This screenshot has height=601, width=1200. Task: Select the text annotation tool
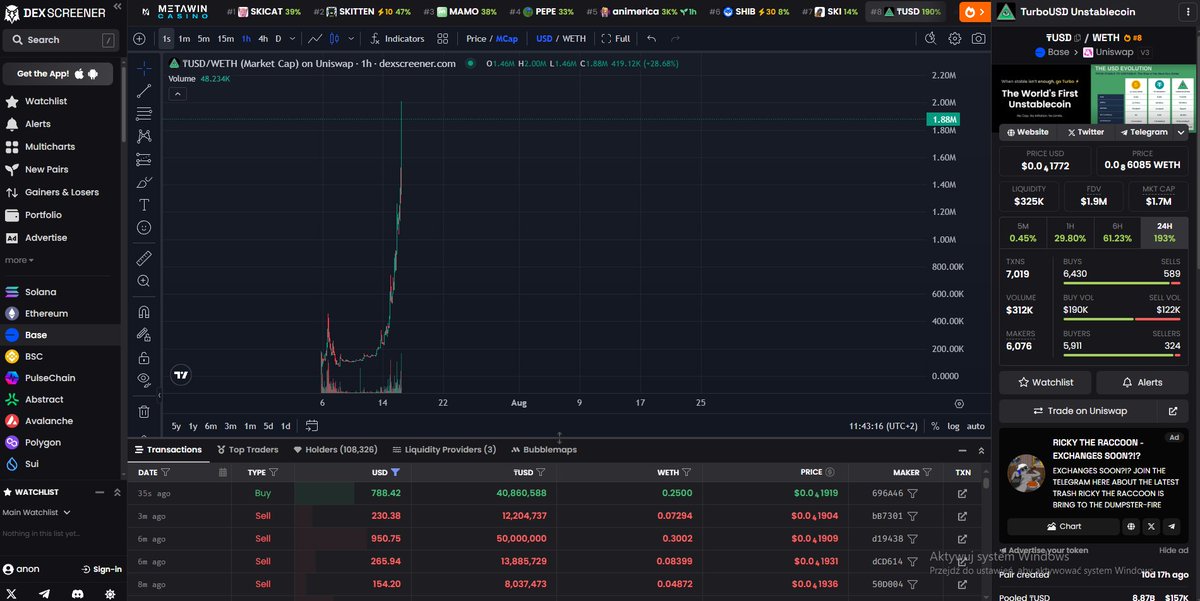[x=144, y=205]
